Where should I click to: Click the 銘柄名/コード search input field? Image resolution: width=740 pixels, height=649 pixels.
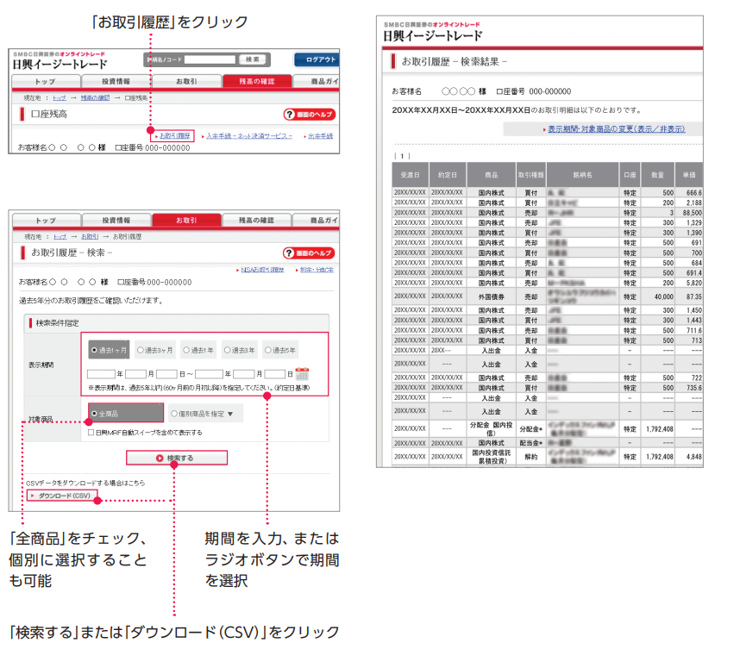click(x=208, y=60)
